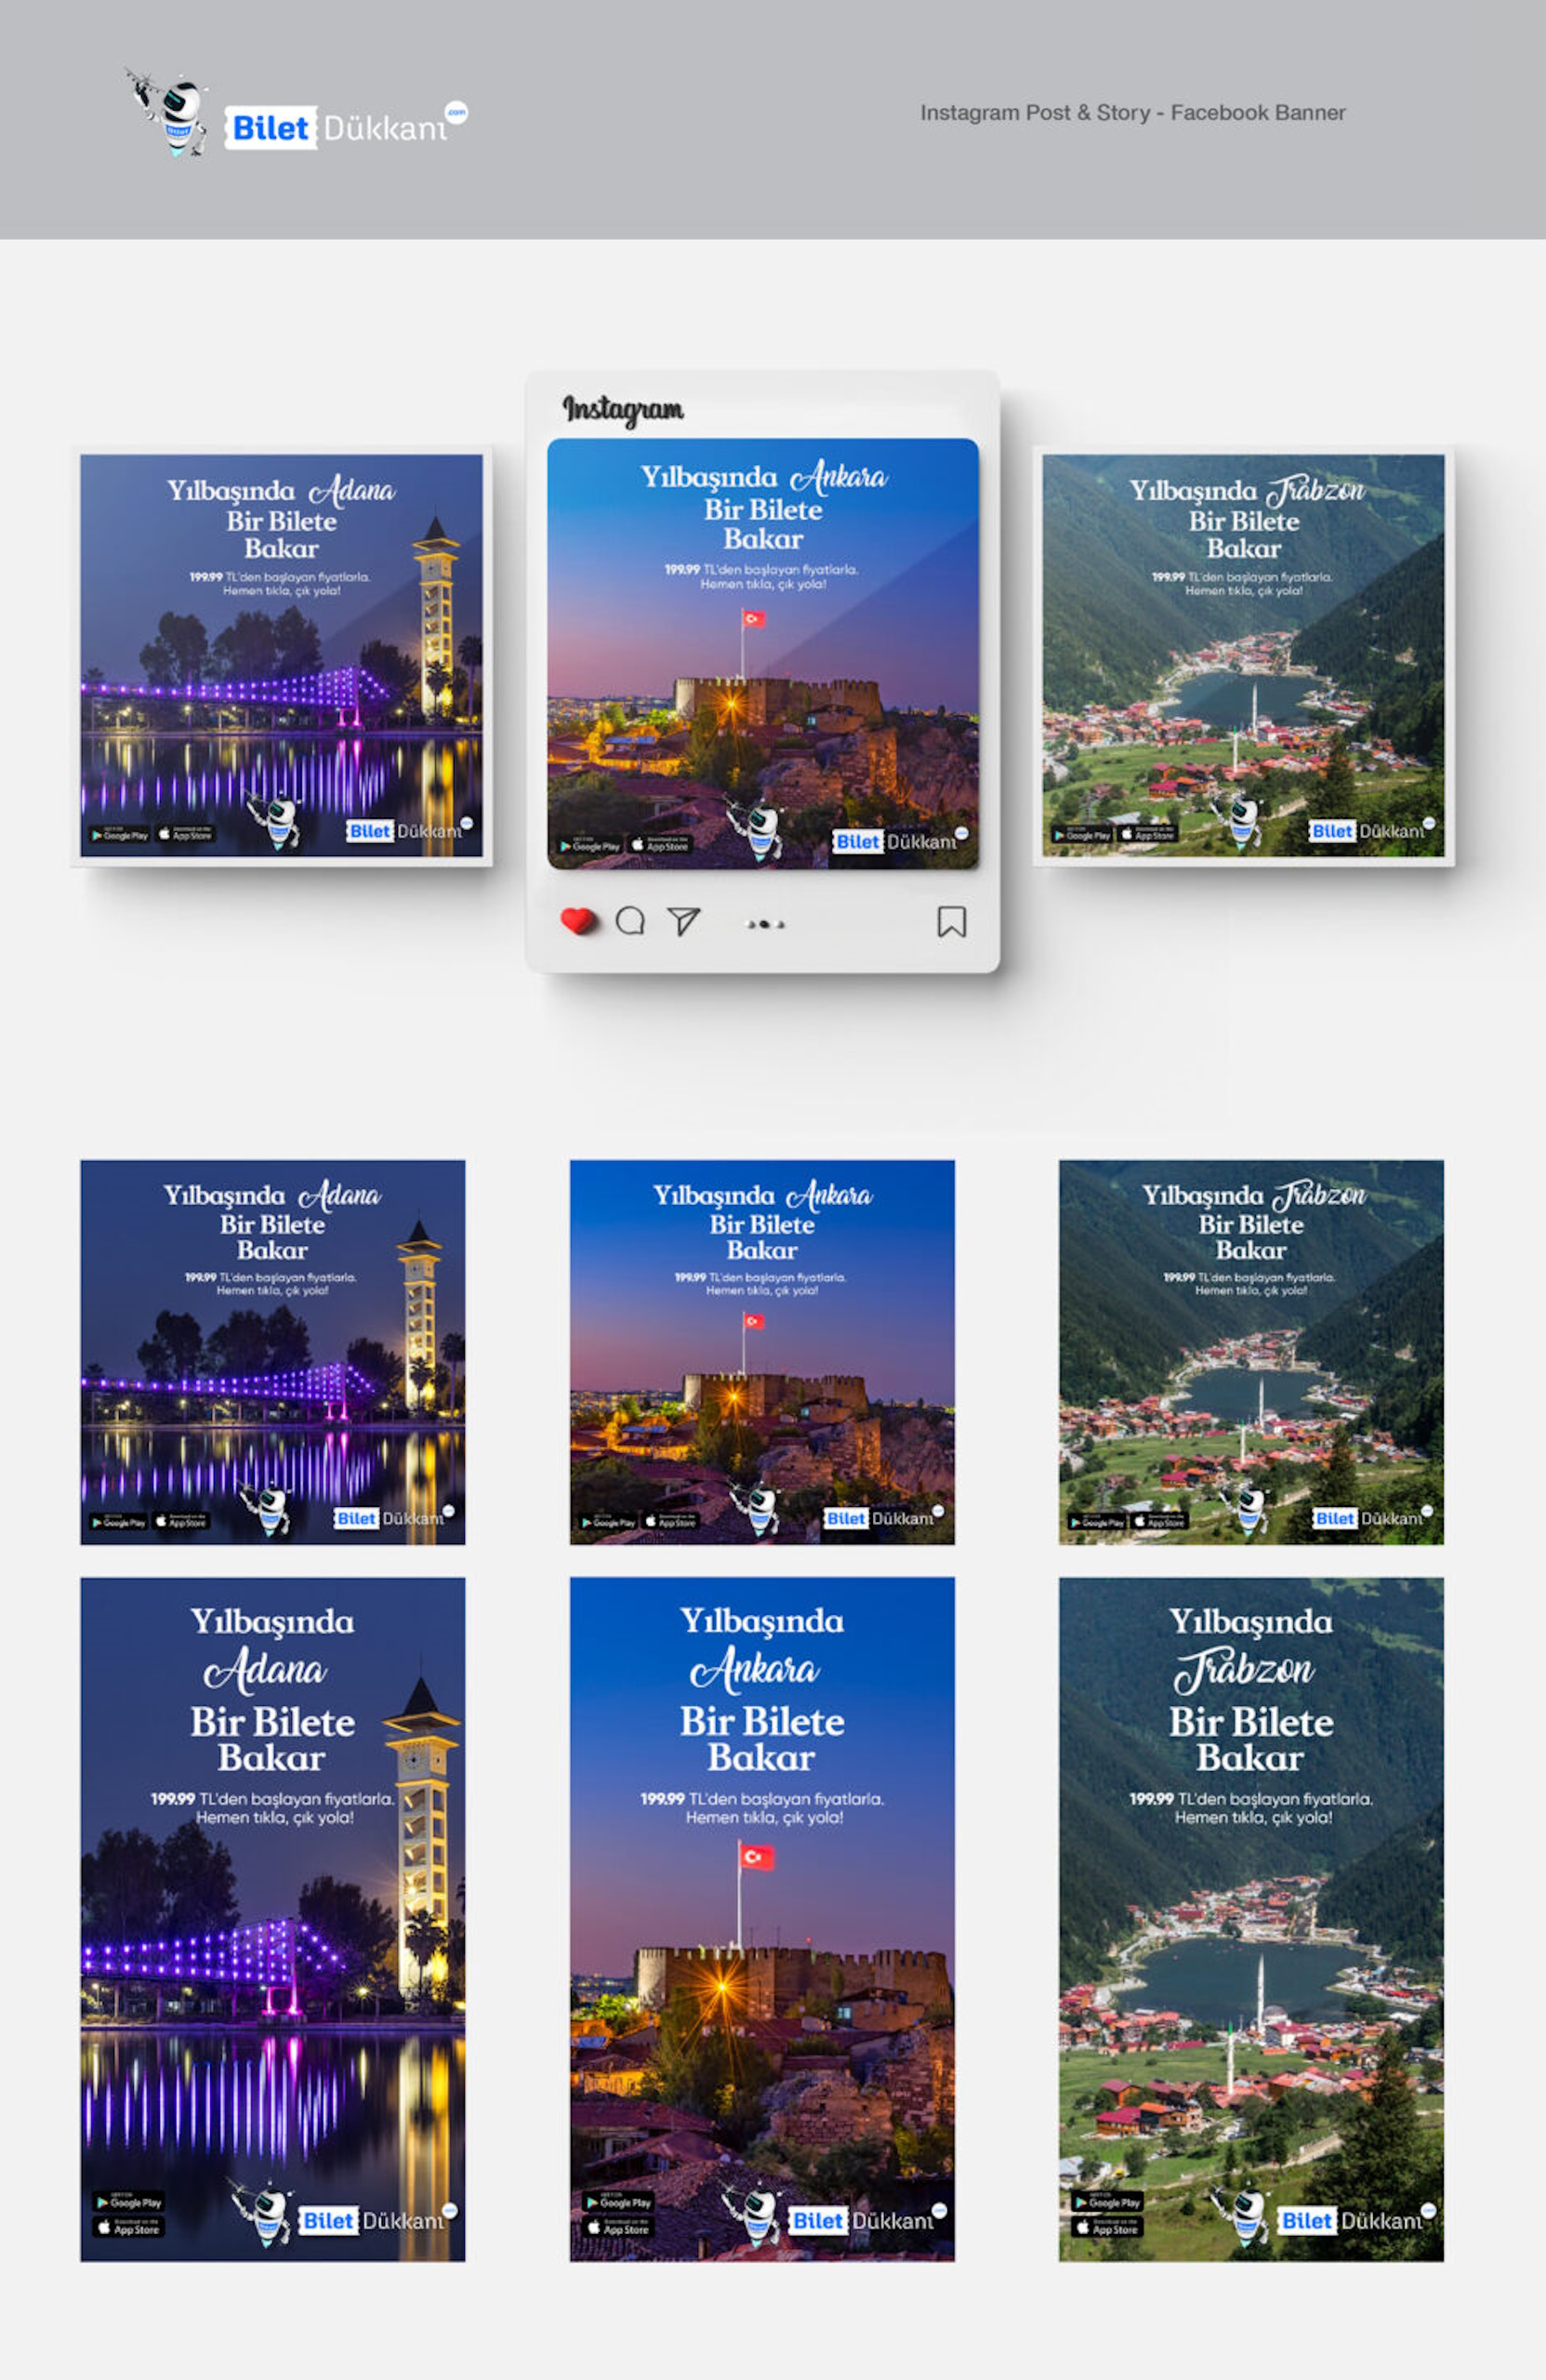The image size is (1546, 2380).
Task: Click 'Bir Bilete Bakar' headline on tall Ankara story
Action: [x=762, y=1739]
